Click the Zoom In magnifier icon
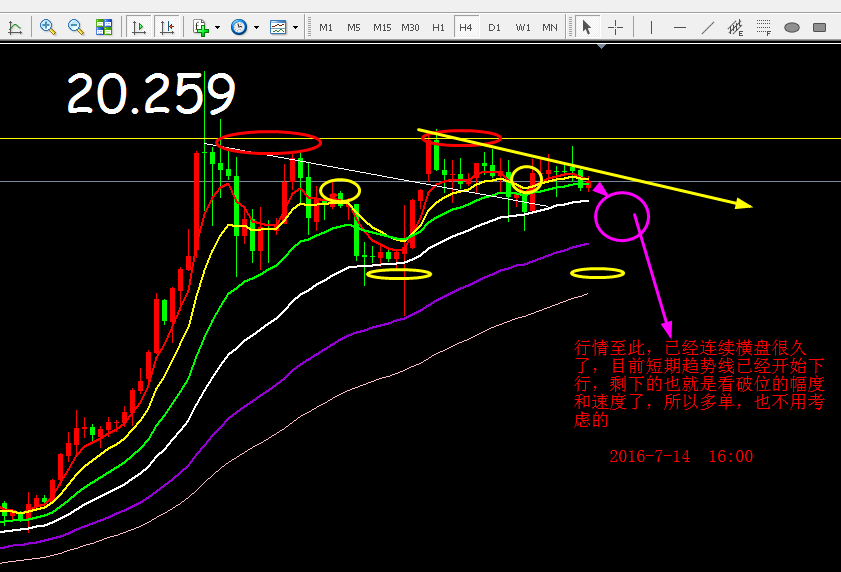Image resolution: width=841 pixels, height=572 pixels. click(x=48, y=27)
